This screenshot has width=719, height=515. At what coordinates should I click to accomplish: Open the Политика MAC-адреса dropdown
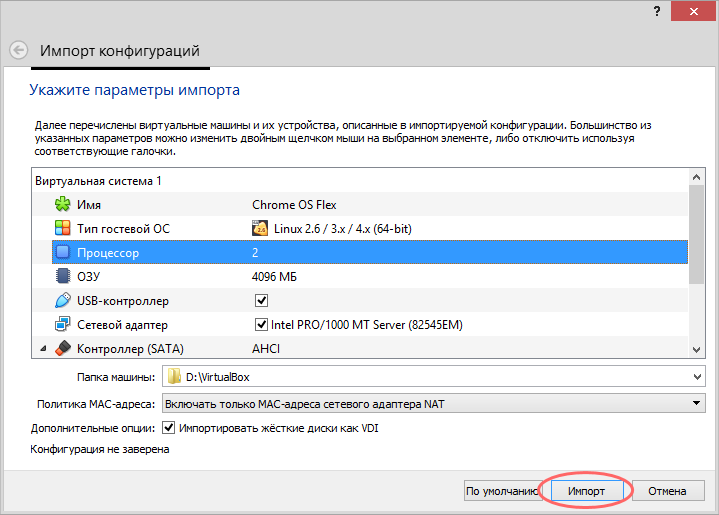(x=697, y=404)
